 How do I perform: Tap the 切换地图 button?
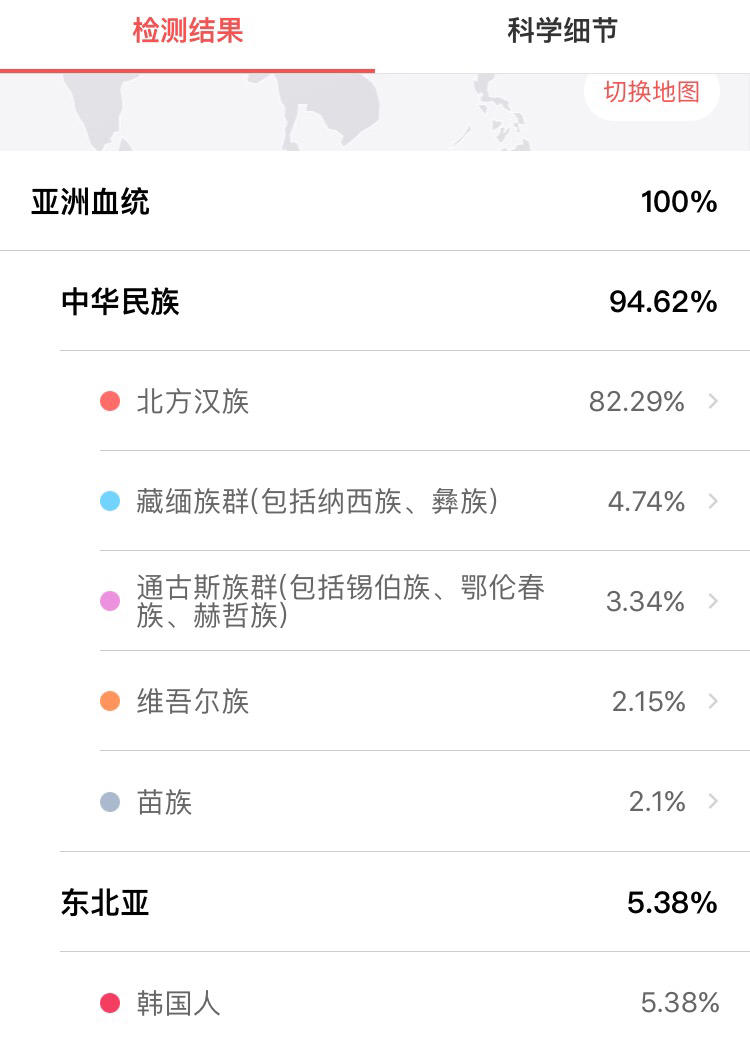pyautogui.click(x=651, y=93)
